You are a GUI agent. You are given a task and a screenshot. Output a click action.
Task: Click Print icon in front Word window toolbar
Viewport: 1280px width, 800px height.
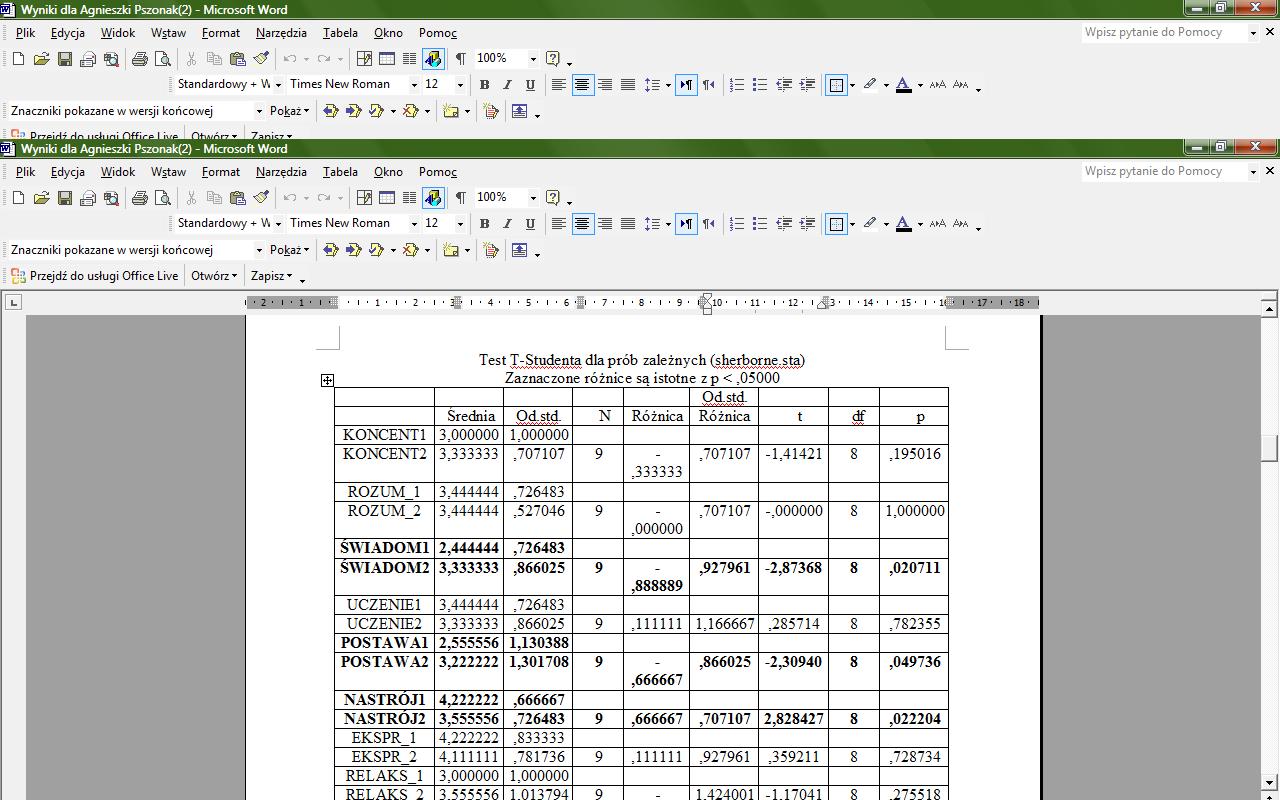pyautogui.click(x=140, y=198)
